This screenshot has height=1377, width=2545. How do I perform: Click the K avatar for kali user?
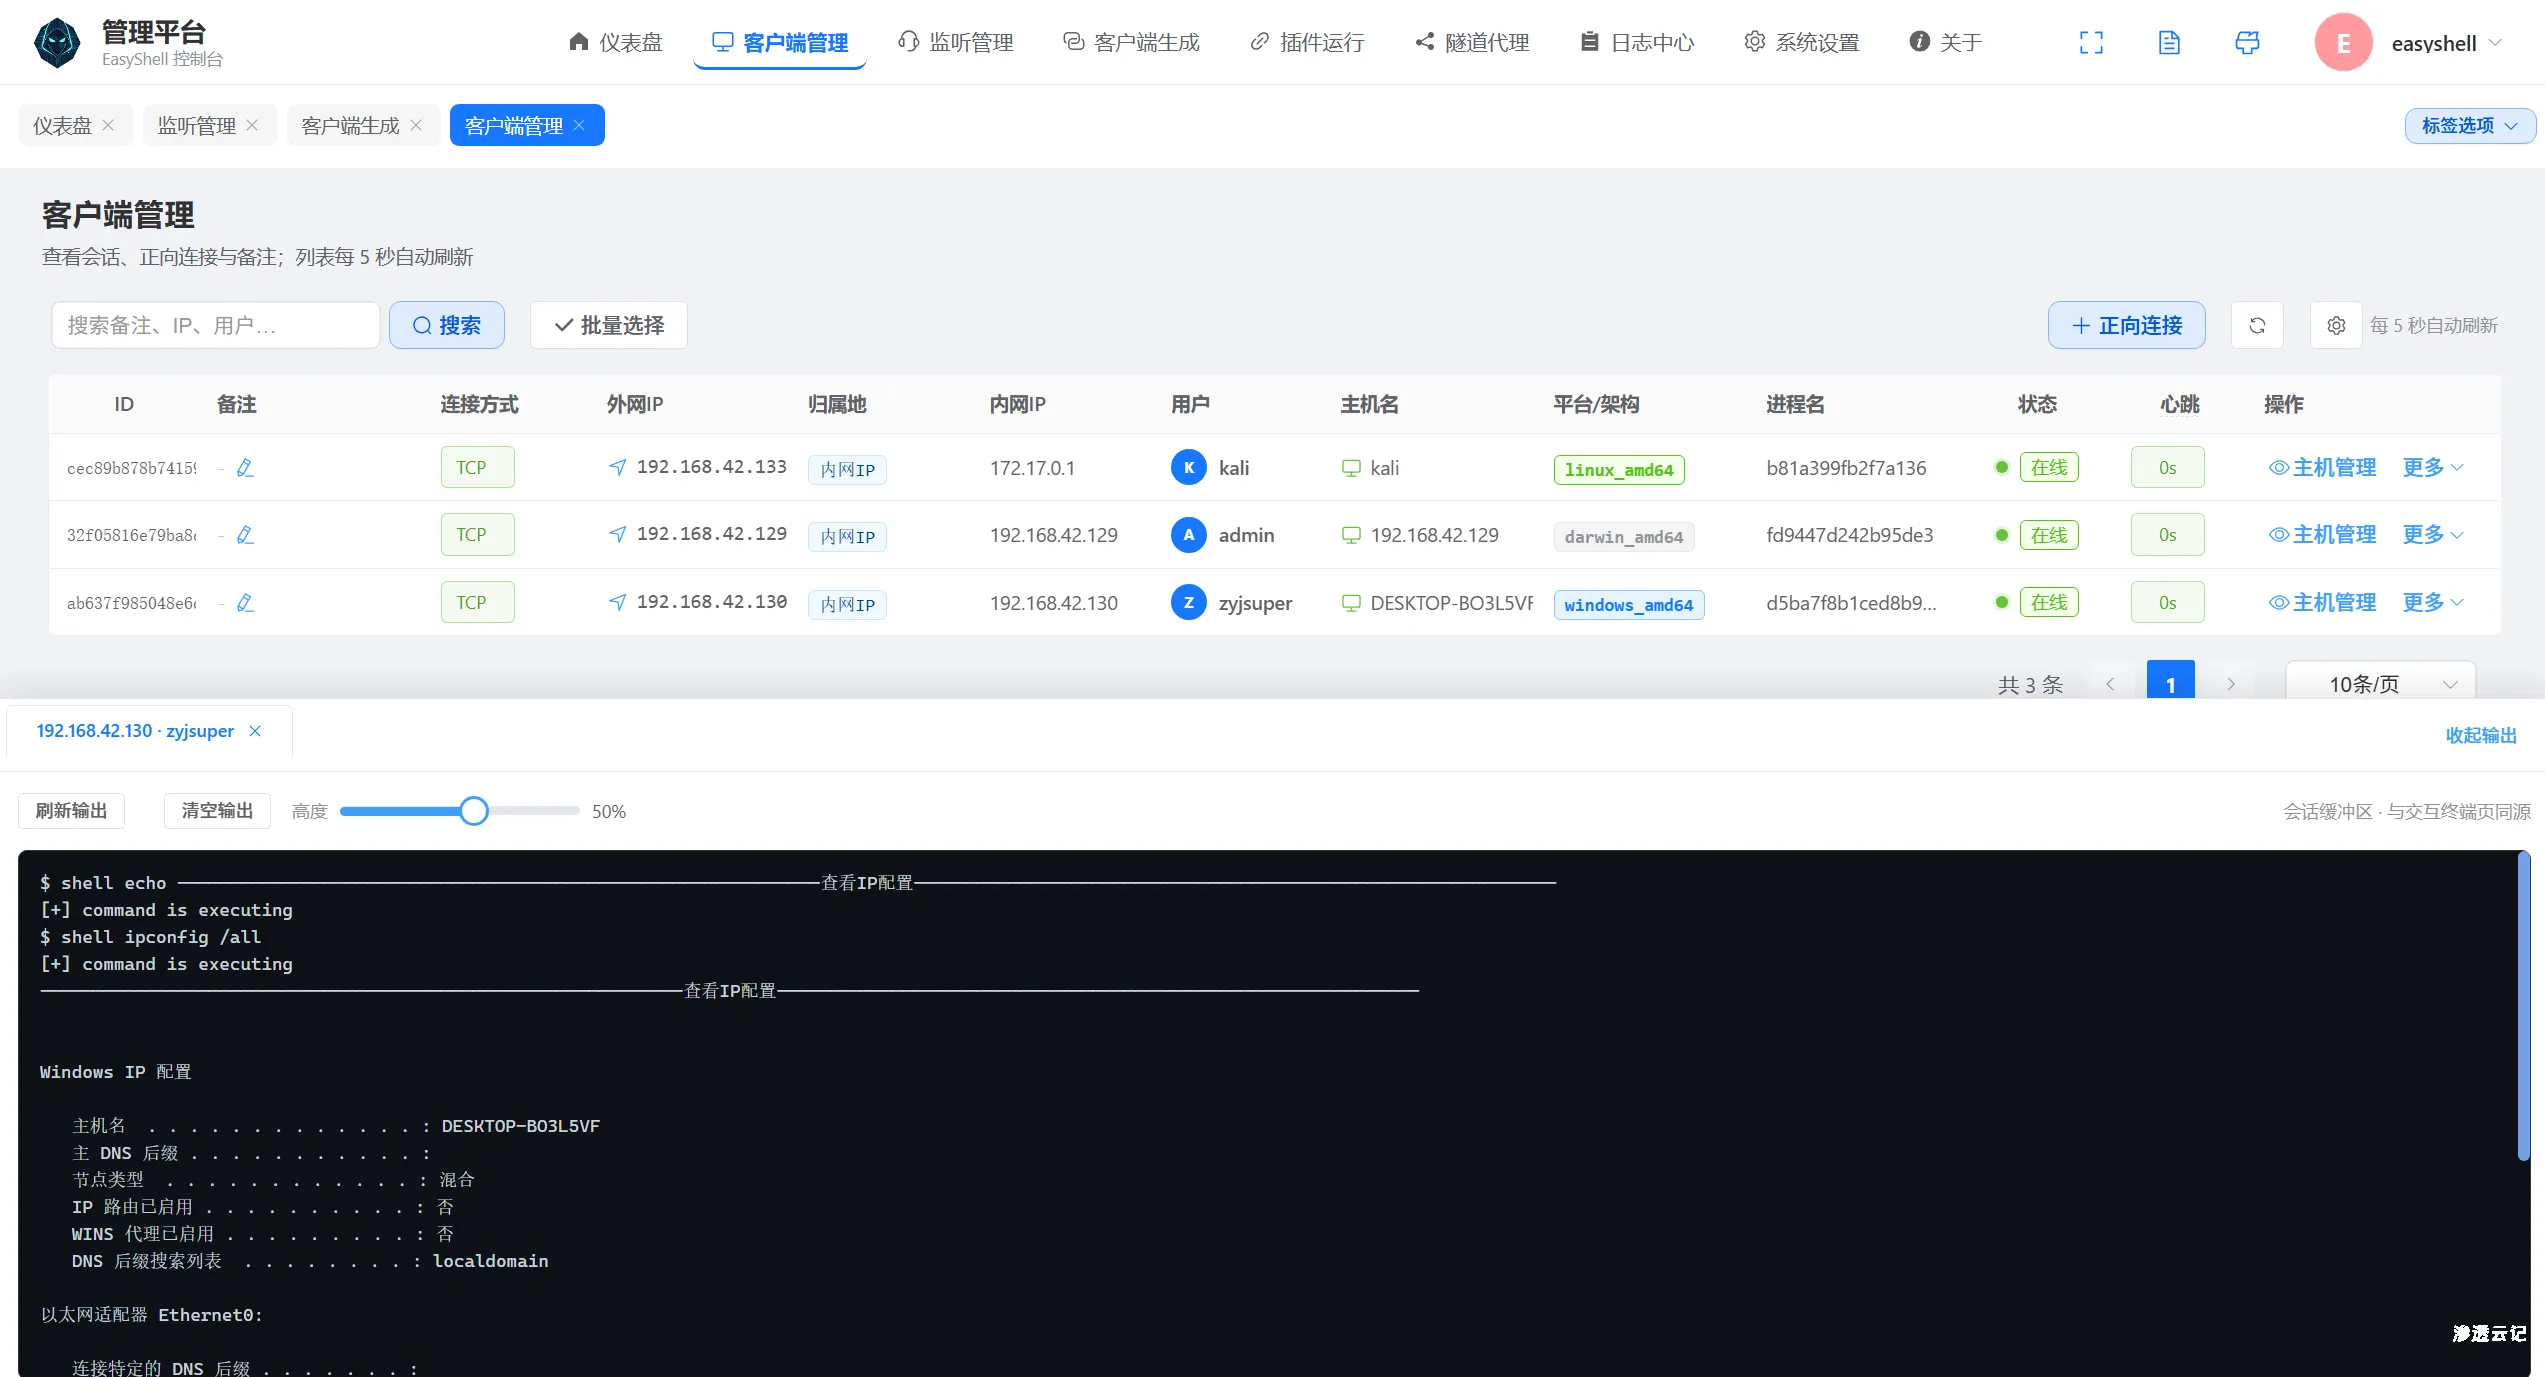click(x=1188, y=467)
